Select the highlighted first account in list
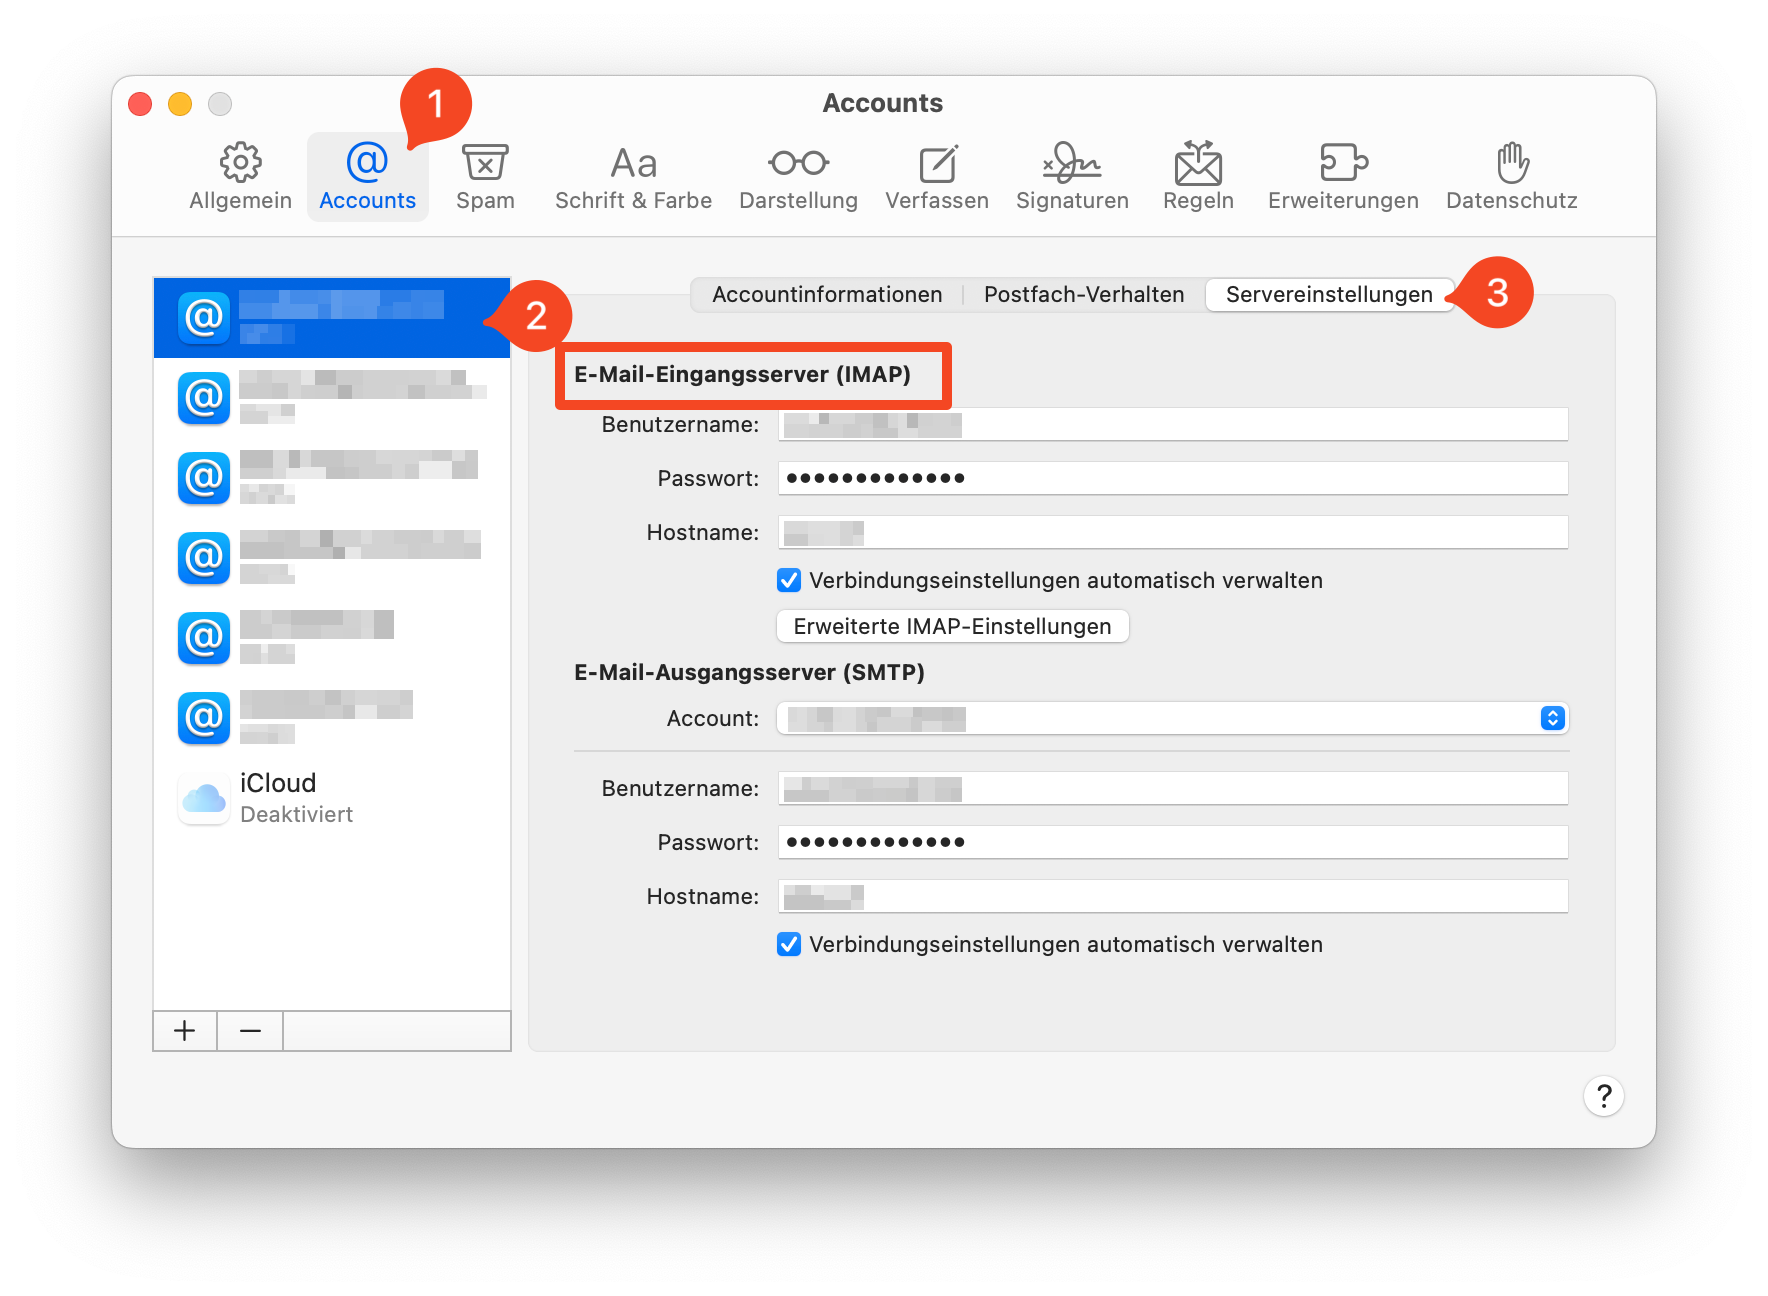Image resolution: width=1768 pixels, height=1296 pixels. tap(332, 318)
